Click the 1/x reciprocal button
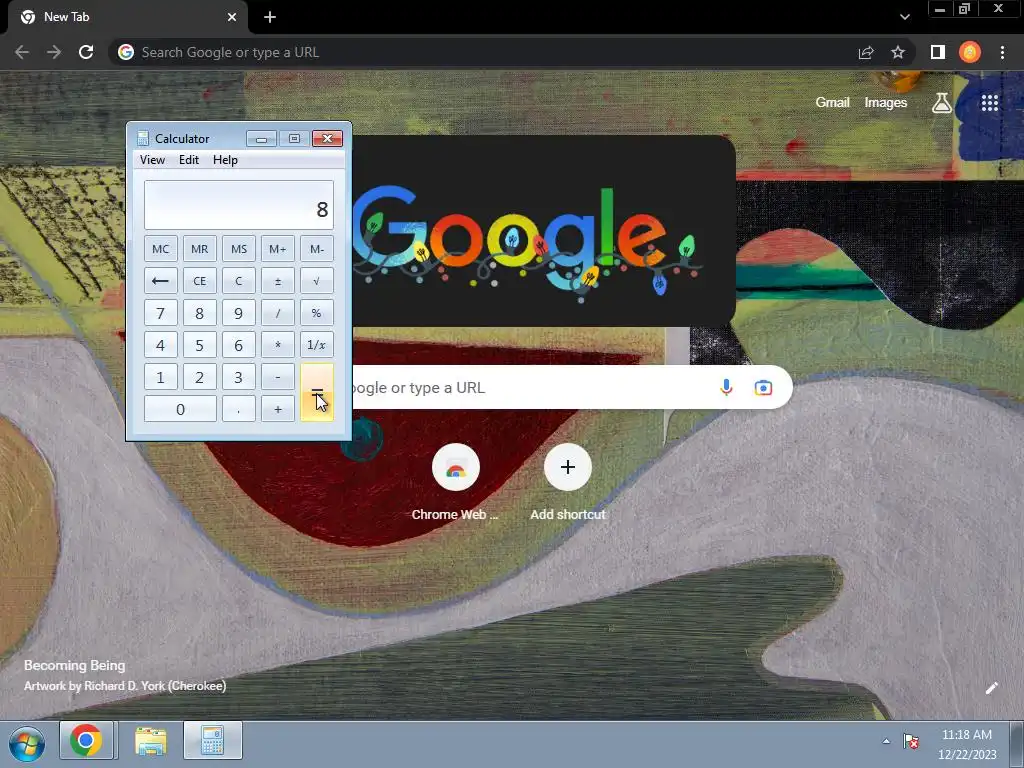The width and height of the screenshot is (1024, 768). click(317, 345)
